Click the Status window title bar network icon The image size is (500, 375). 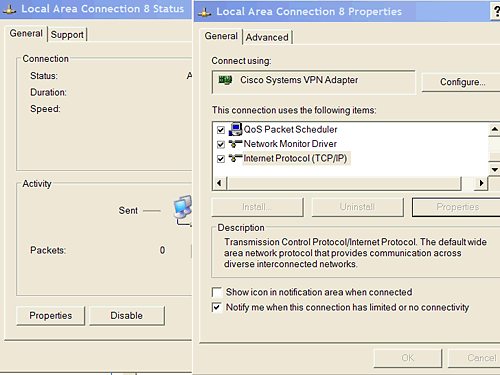[x=9, y=9]
